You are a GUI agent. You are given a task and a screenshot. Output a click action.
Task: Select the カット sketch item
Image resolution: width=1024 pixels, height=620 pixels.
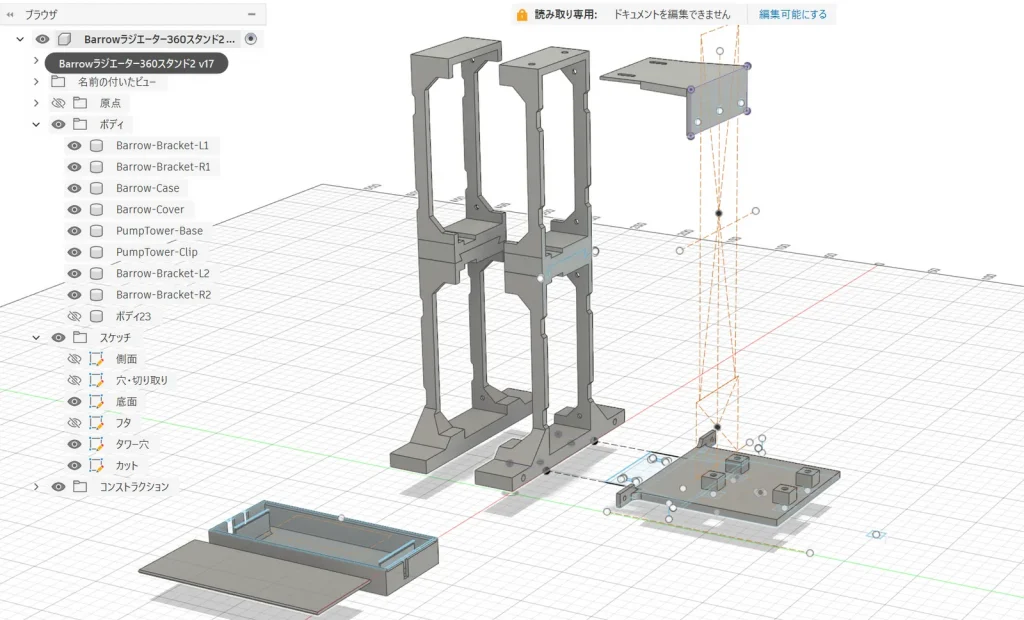(127, 466)
